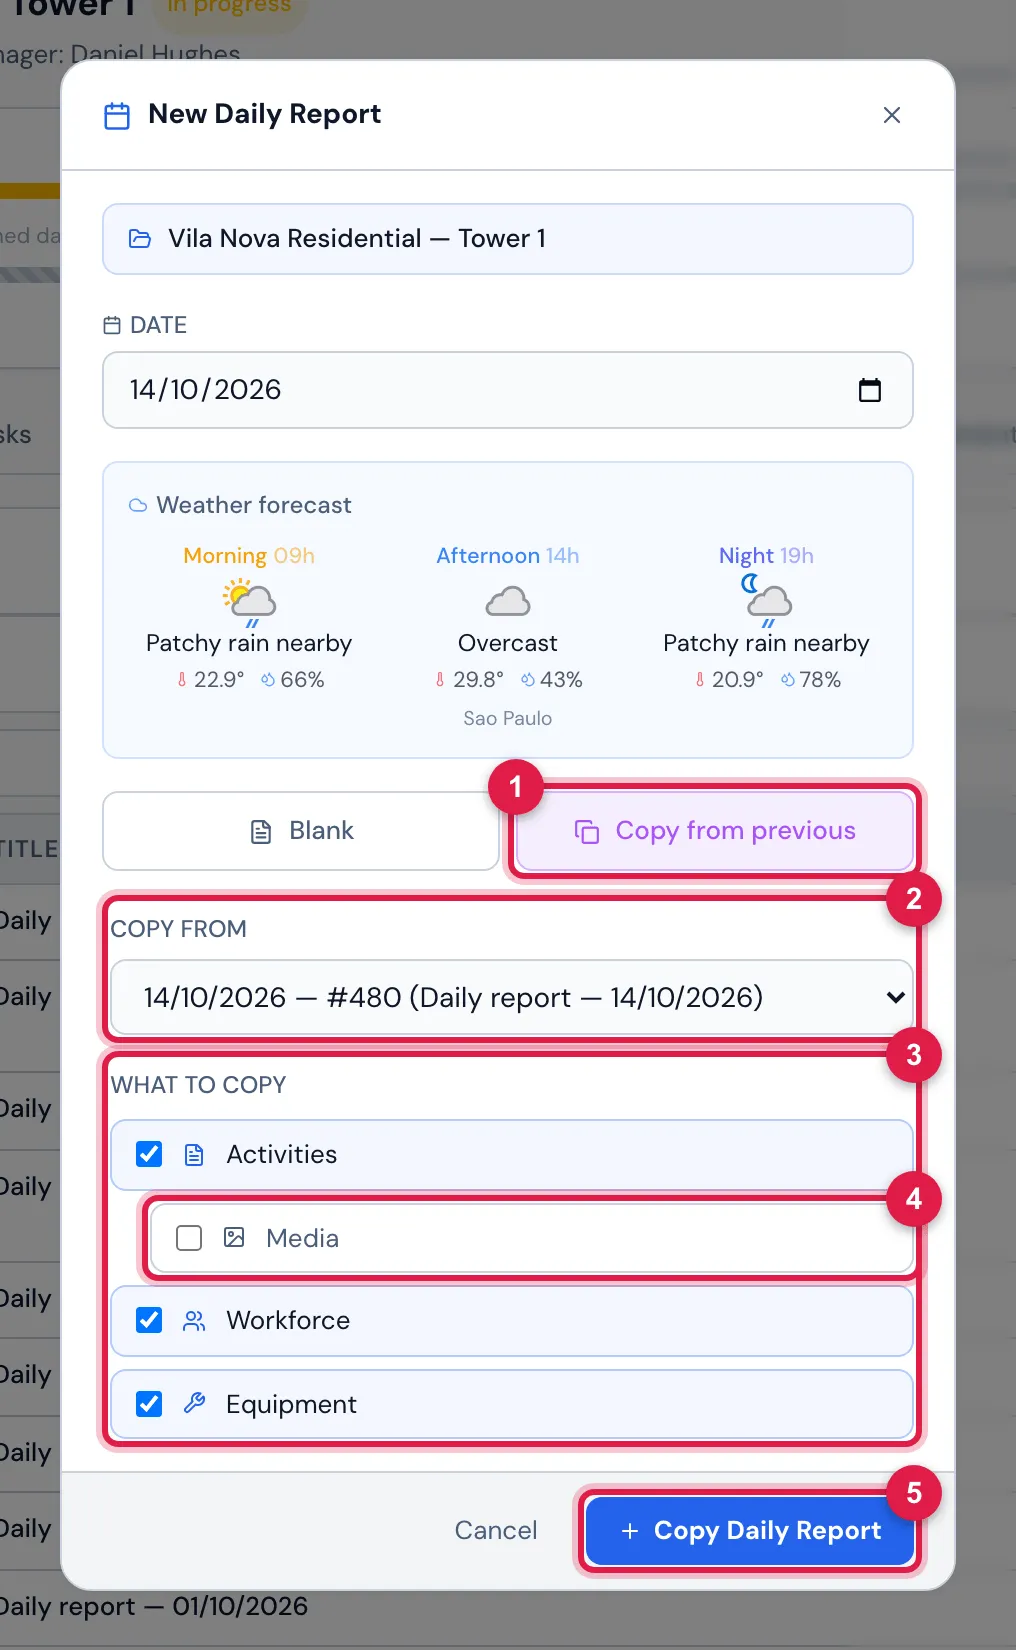
Task: Click the Afternoon humidity droplet icon at 43%
Action: point(528,680)
